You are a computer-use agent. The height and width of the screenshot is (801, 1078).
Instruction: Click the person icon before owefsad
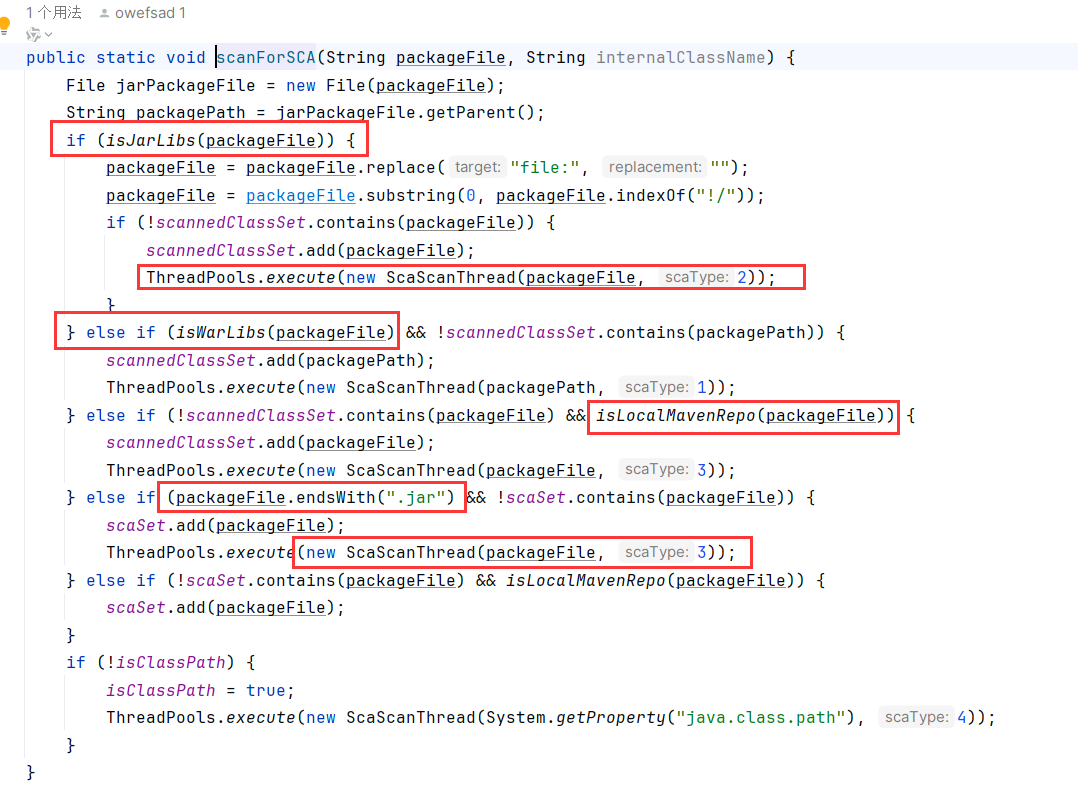tap(106, 13)
